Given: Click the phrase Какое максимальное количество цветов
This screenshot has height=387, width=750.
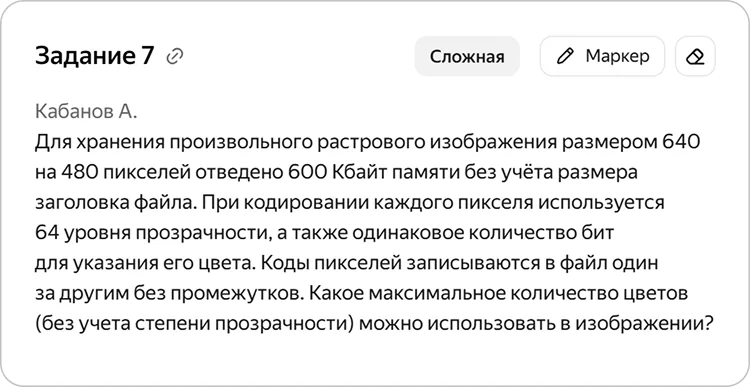Looking at the screenshot, I should click(498, 294).
